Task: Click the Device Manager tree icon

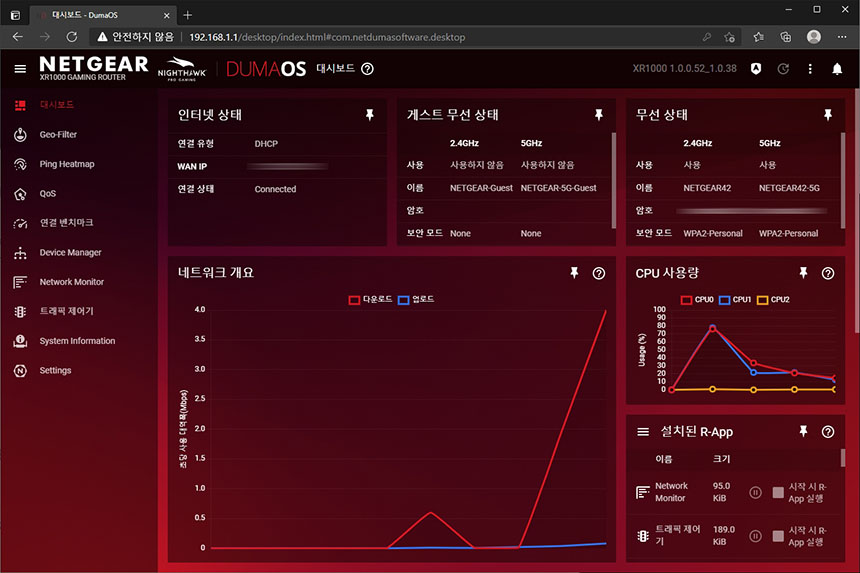Action: click(20, 253)
